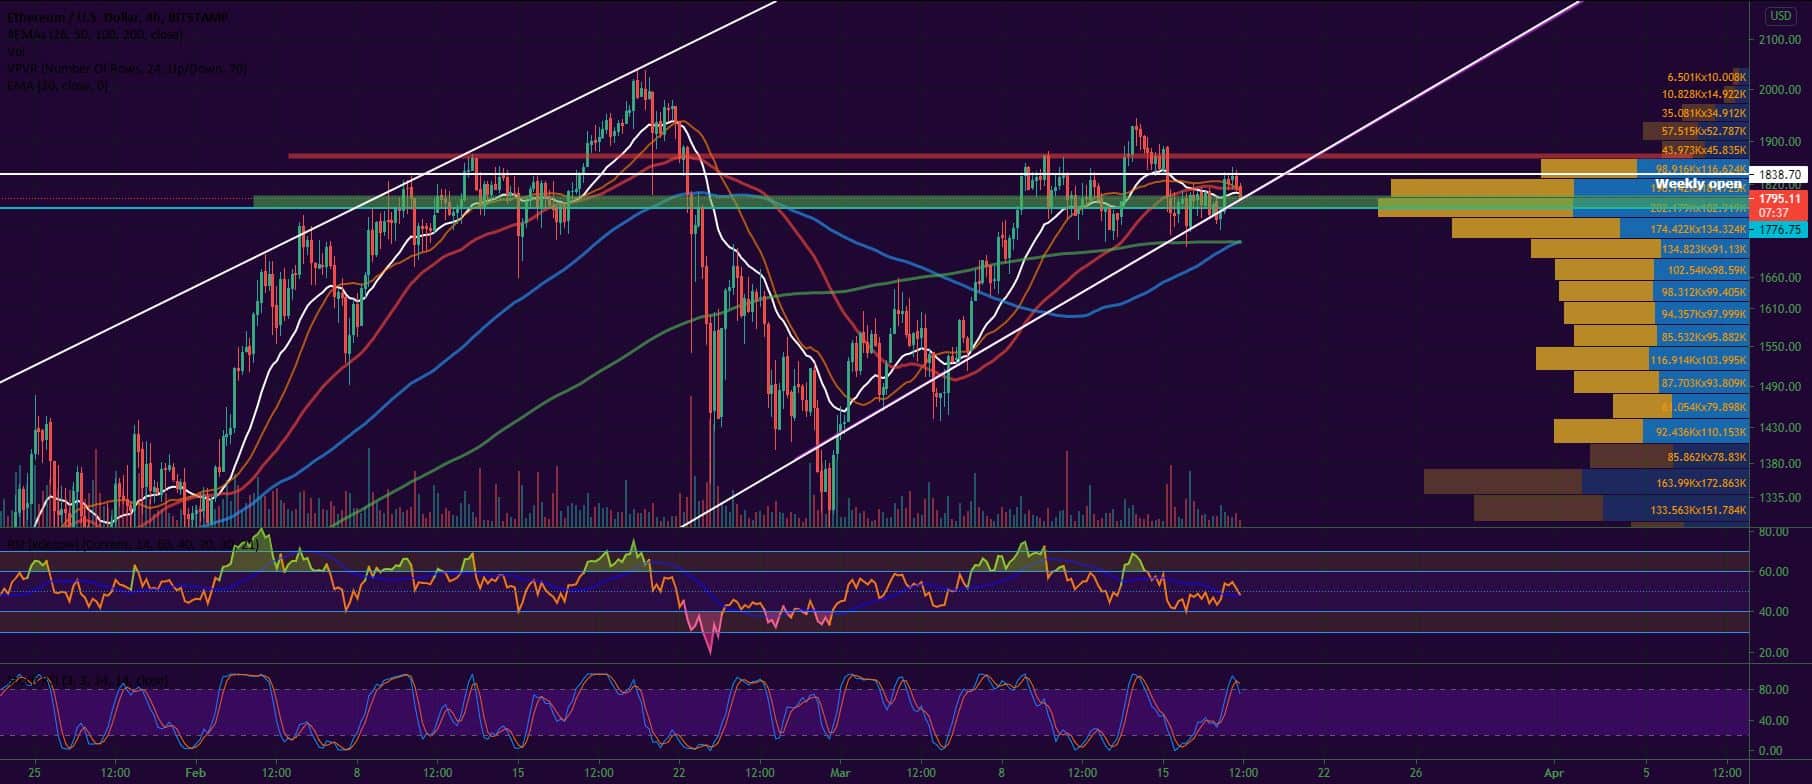Select the 1660.00 price axis label

(x=1779, y=277)
